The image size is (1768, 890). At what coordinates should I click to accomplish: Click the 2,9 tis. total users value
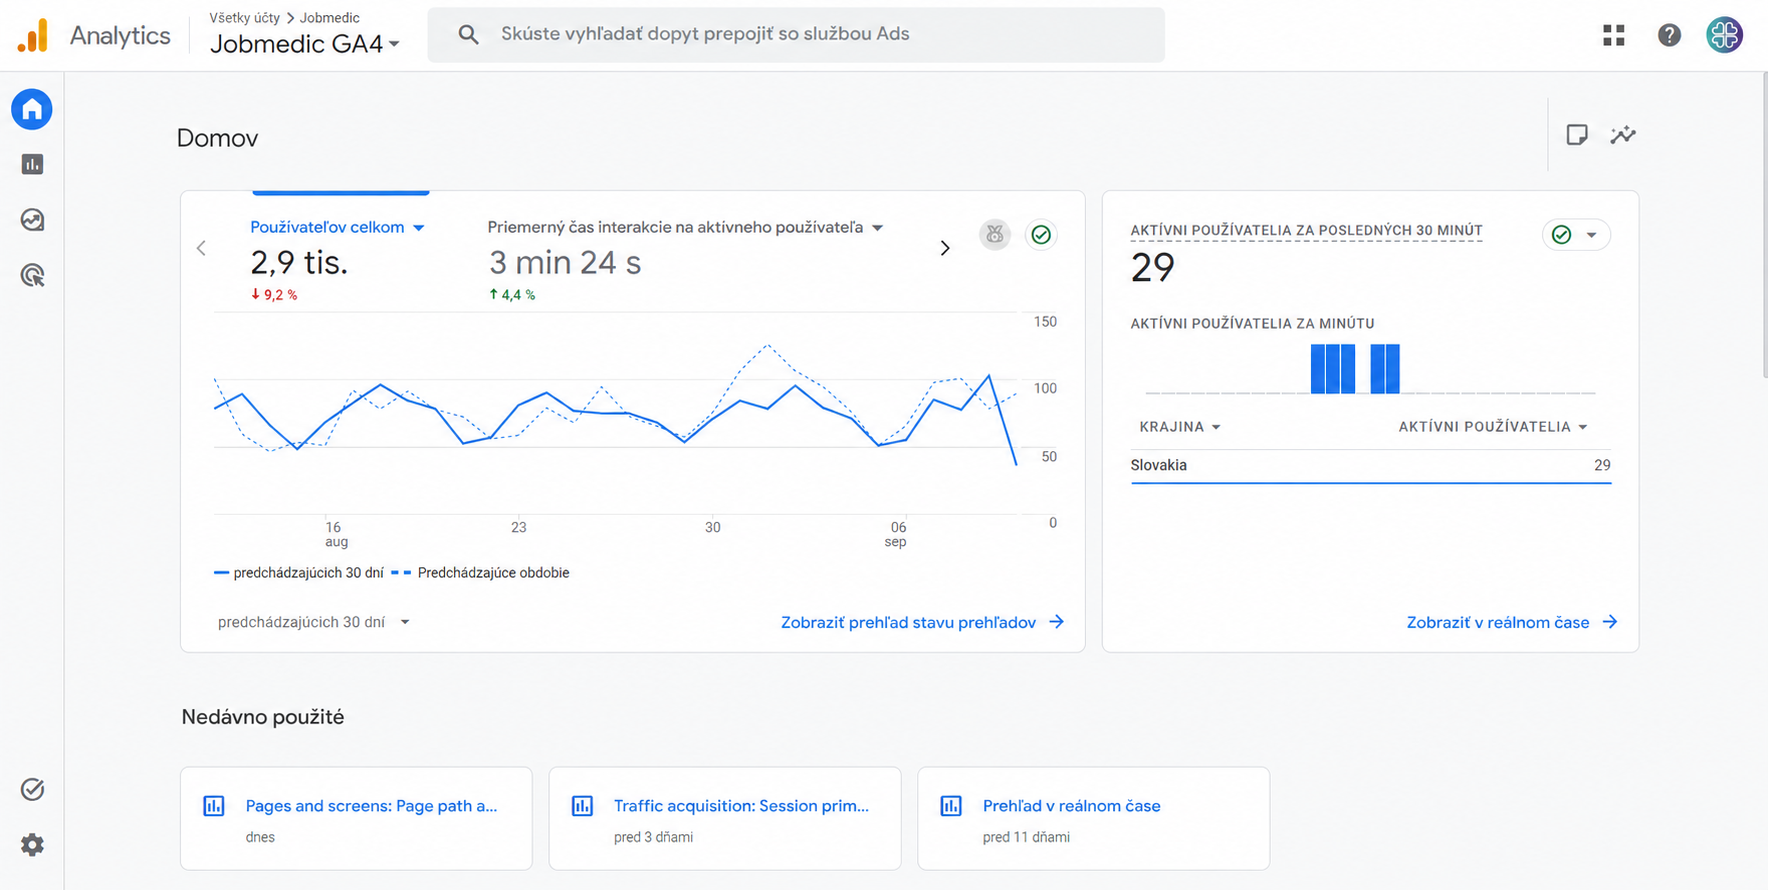coord(299,262)
